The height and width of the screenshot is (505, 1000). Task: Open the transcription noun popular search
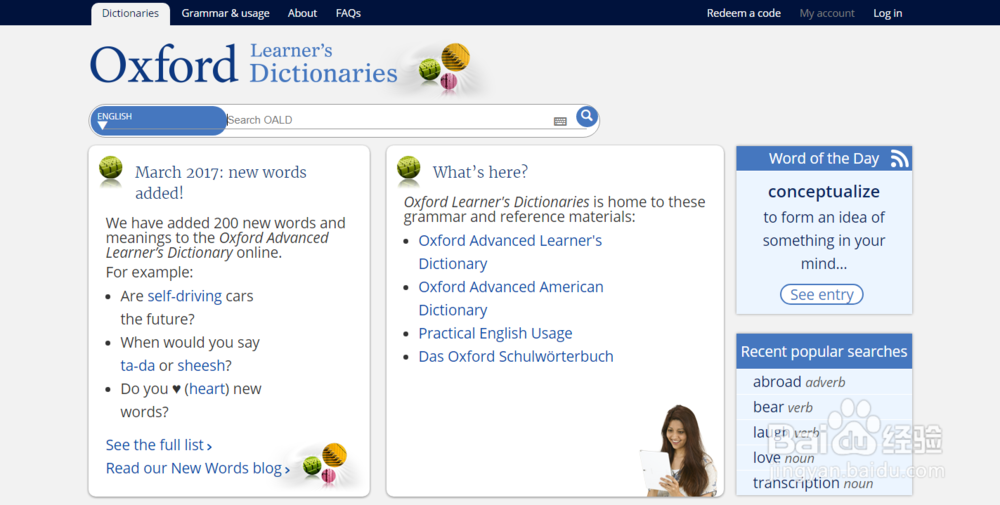(x=812, y=483)
